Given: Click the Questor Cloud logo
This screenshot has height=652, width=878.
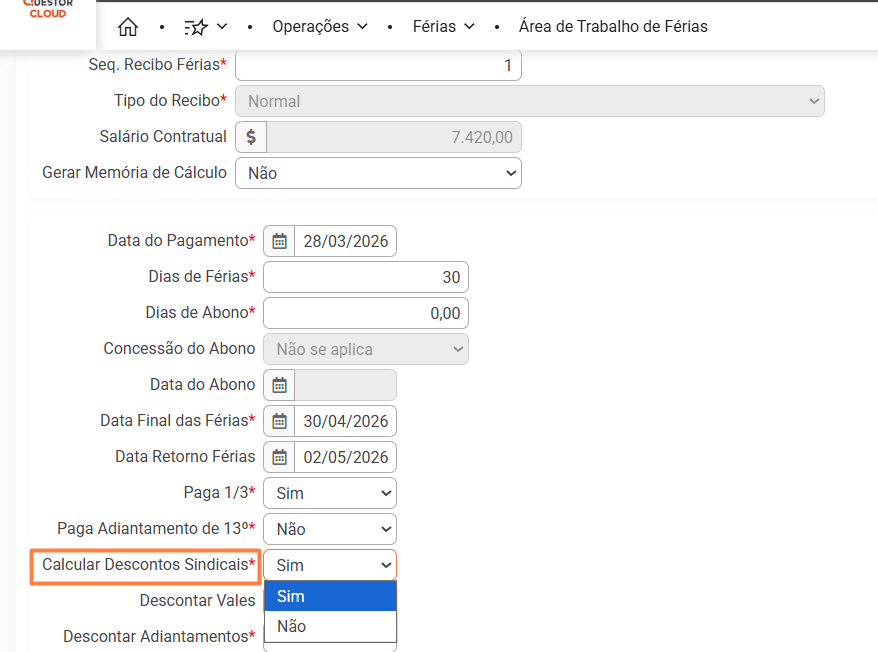Looking at the screenshot, I should pos(47,10).
